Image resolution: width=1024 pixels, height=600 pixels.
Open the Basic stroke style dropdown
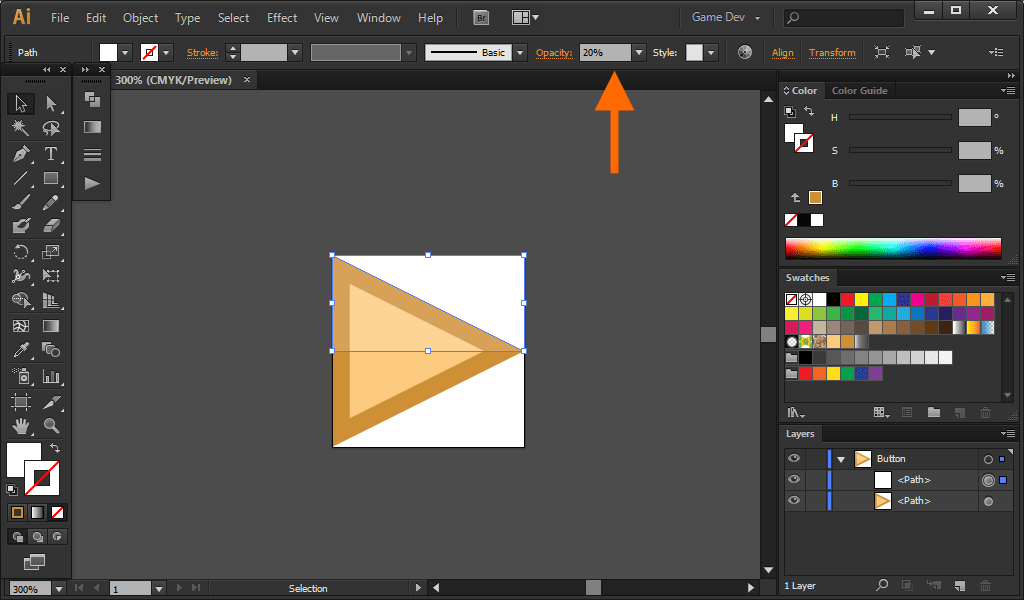[519, 52]
